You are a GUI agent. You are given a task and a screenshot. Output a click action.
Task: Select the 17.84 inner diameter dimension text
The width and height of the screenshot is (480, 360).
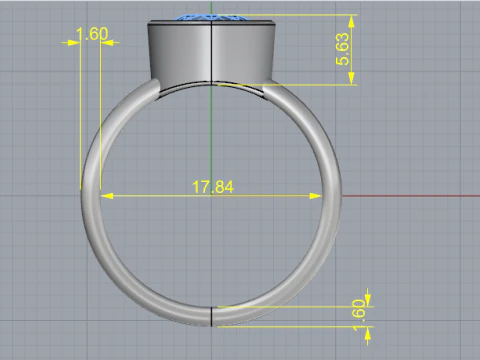pos(213,187)
